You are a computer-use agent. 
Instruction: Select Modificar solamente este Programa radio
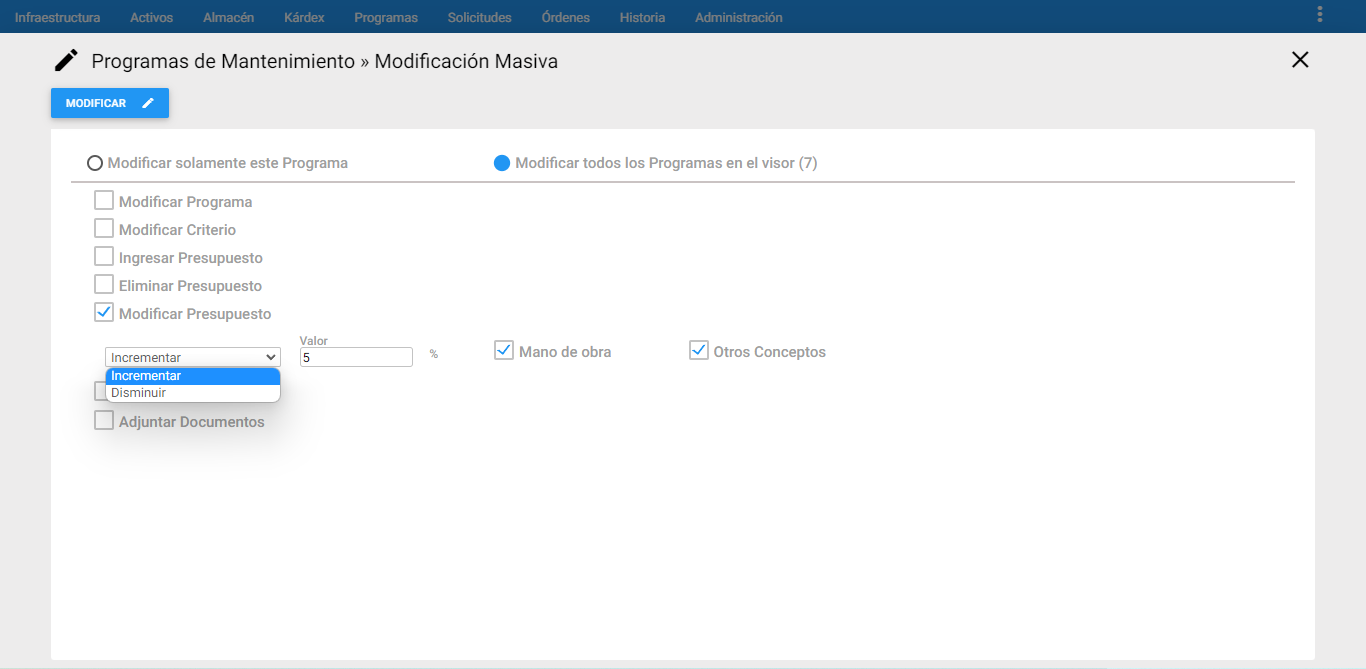tap(95, 163)
